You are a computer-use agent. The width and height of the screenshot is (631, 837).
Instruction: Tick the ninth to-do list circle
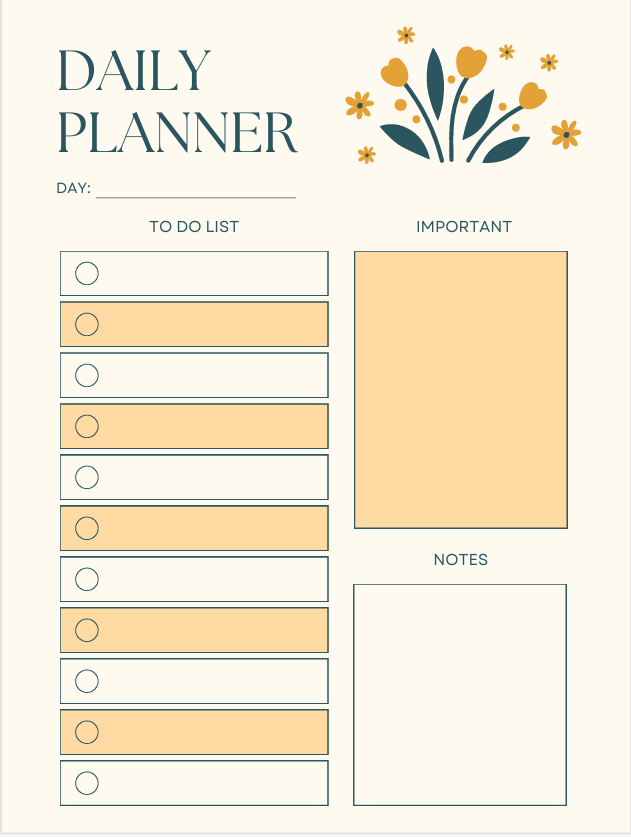click(87, 681)
